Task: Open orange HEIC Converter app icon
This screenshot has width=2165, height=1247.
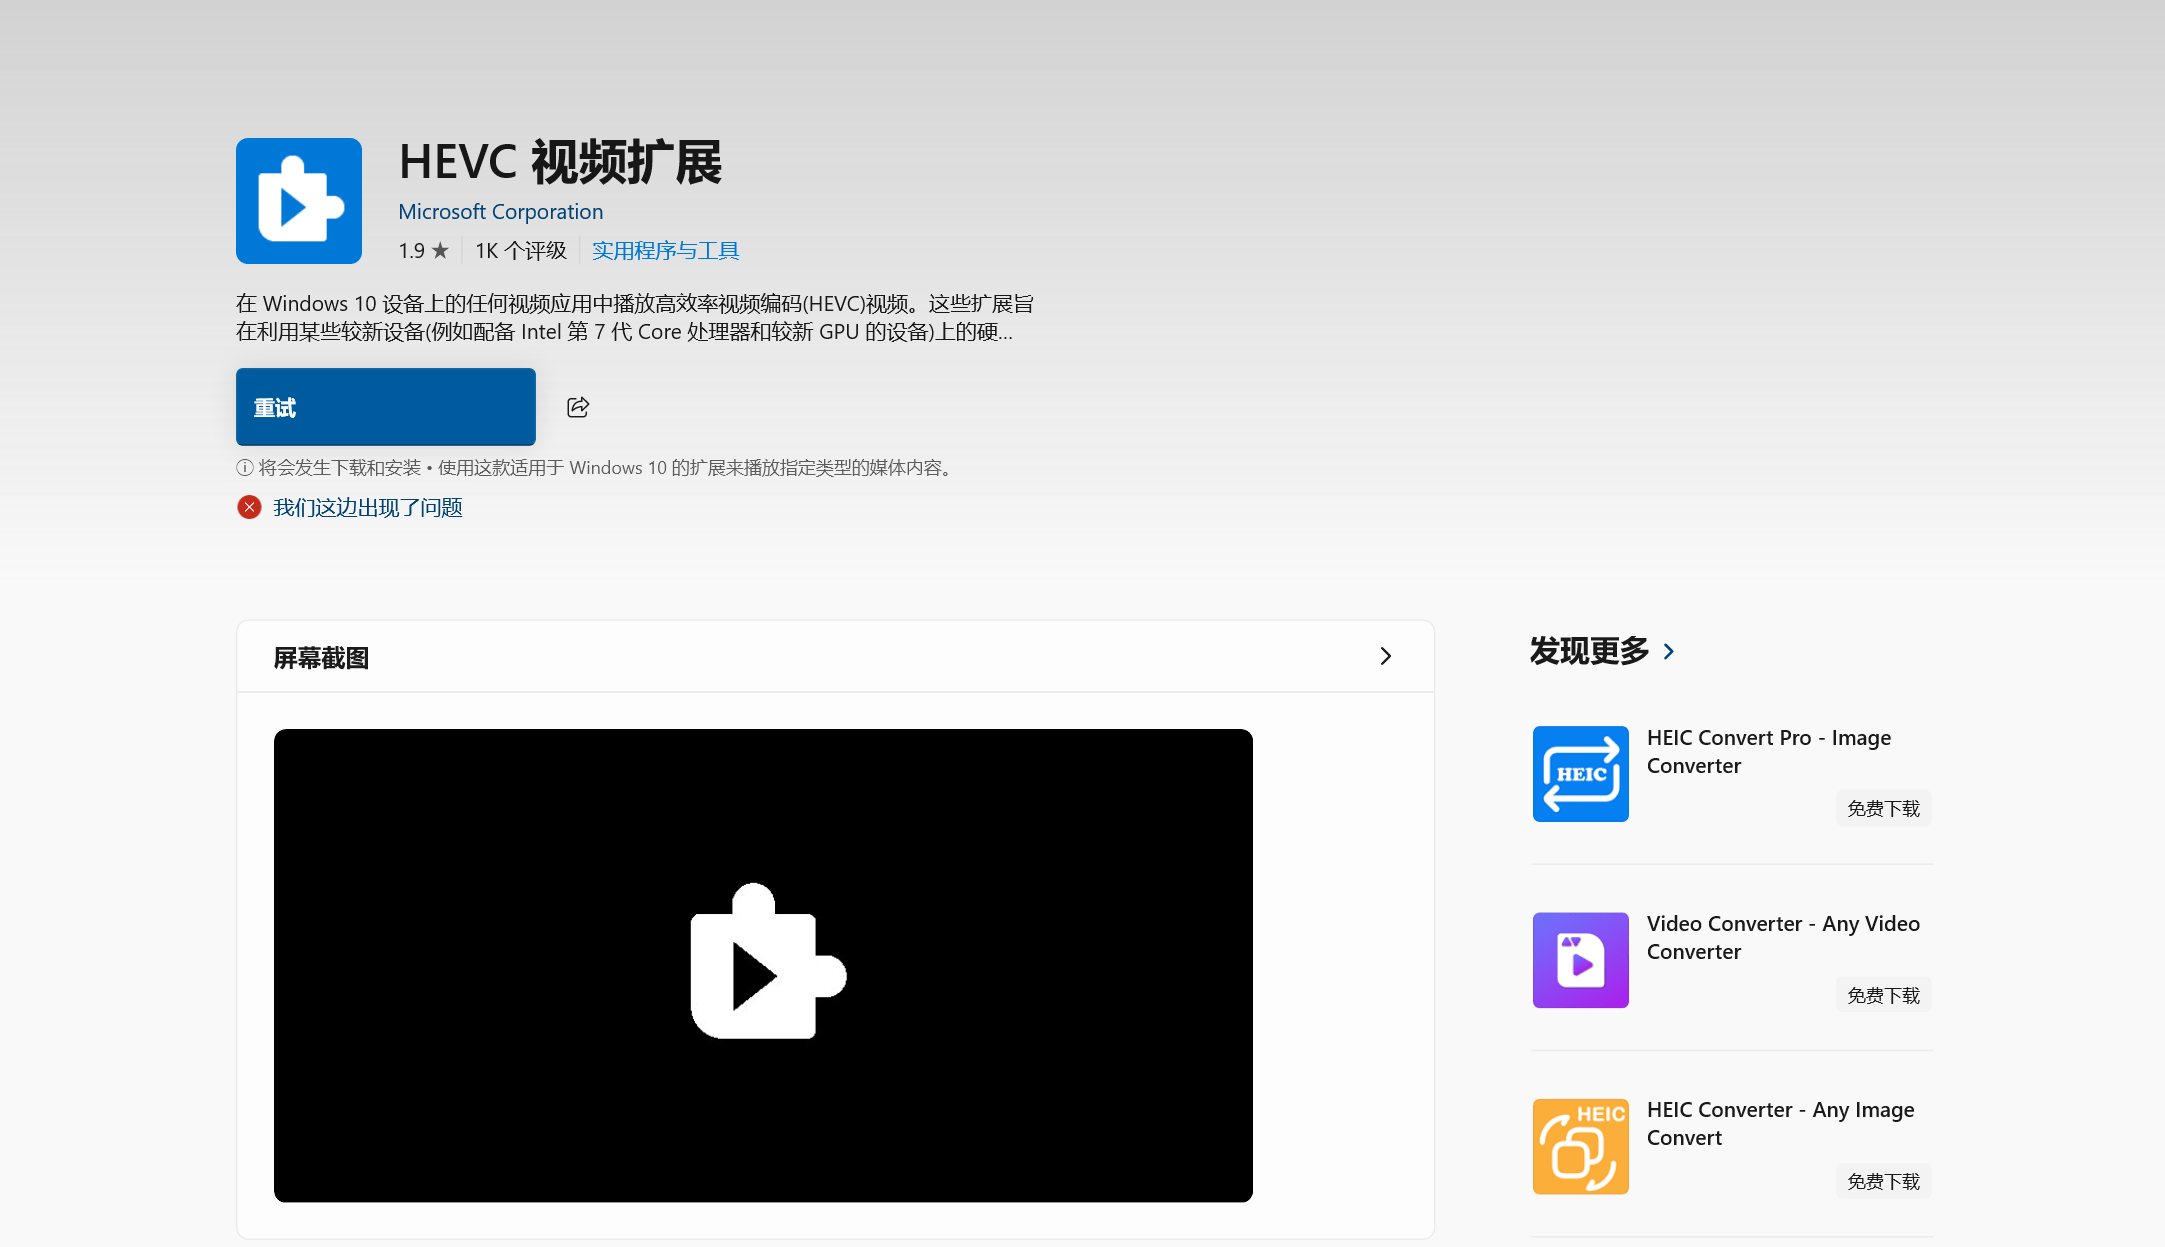Action: pos(1580,1146)
